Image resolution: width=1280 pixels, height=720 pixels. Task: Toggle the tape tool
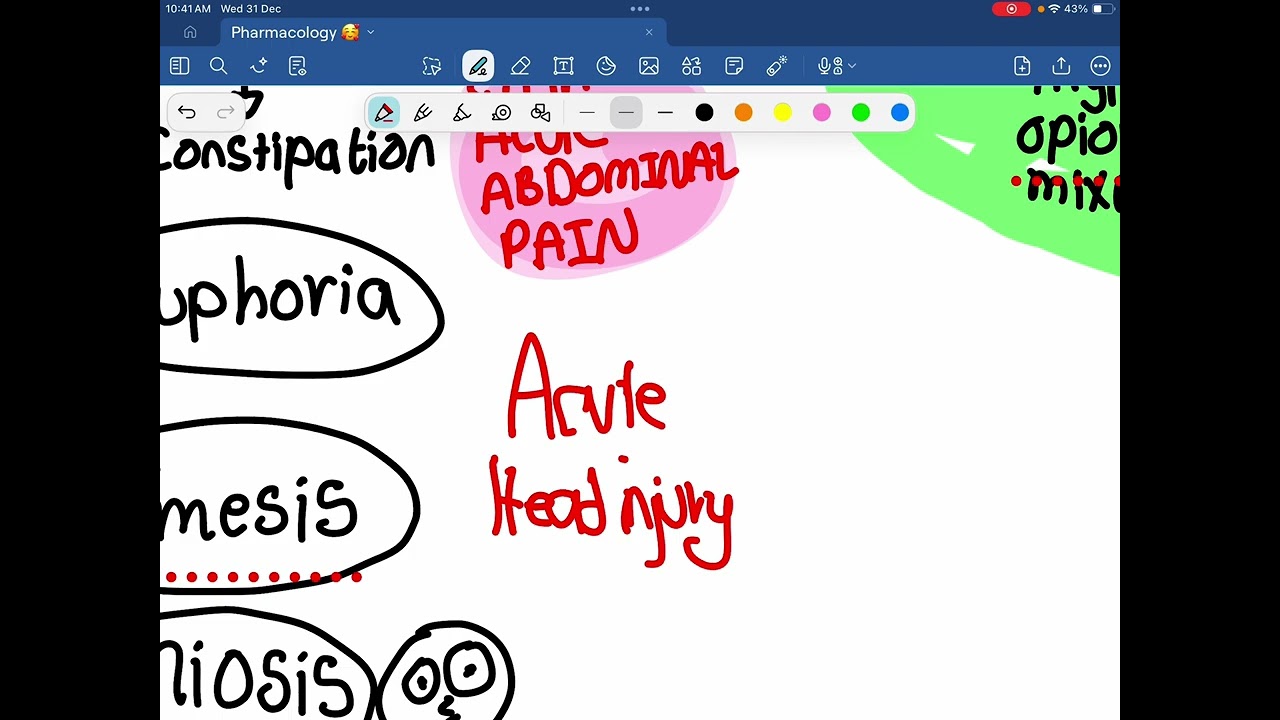(501, 112)
